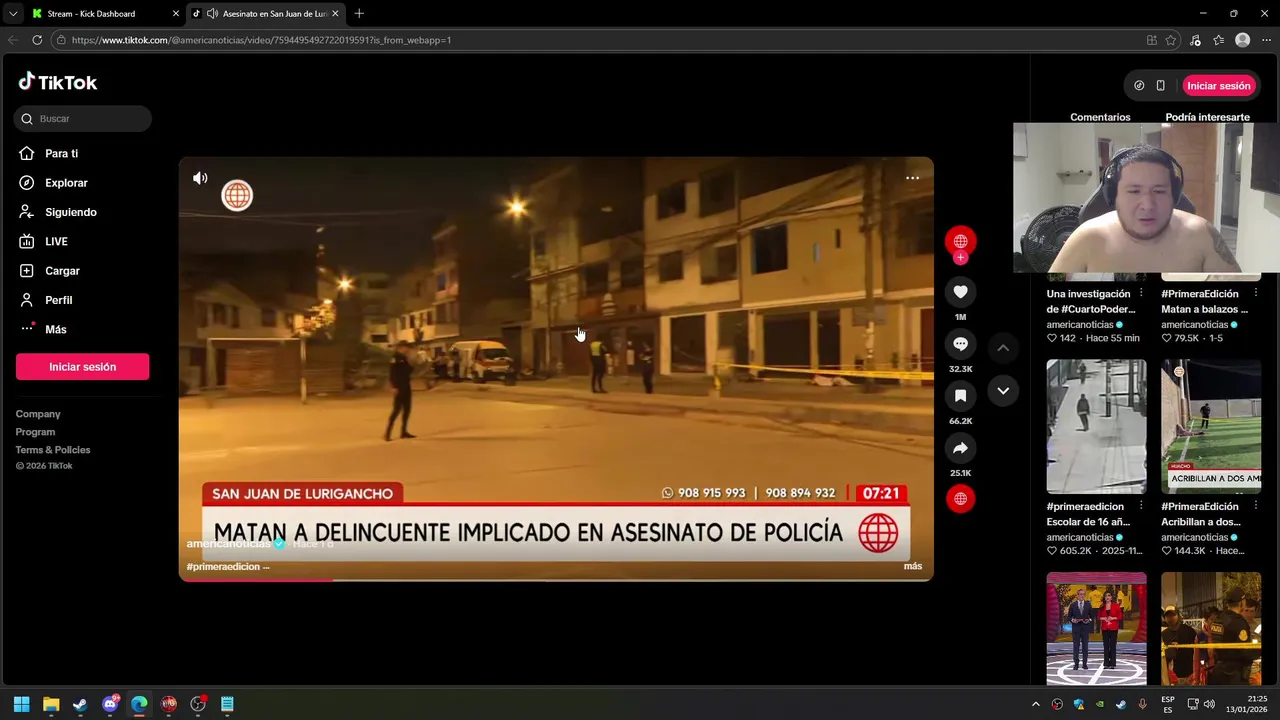1280x720 pixels.
Task: Open the Escolar de 16 años video thumbnail
Action: [x=1096, y=427]
